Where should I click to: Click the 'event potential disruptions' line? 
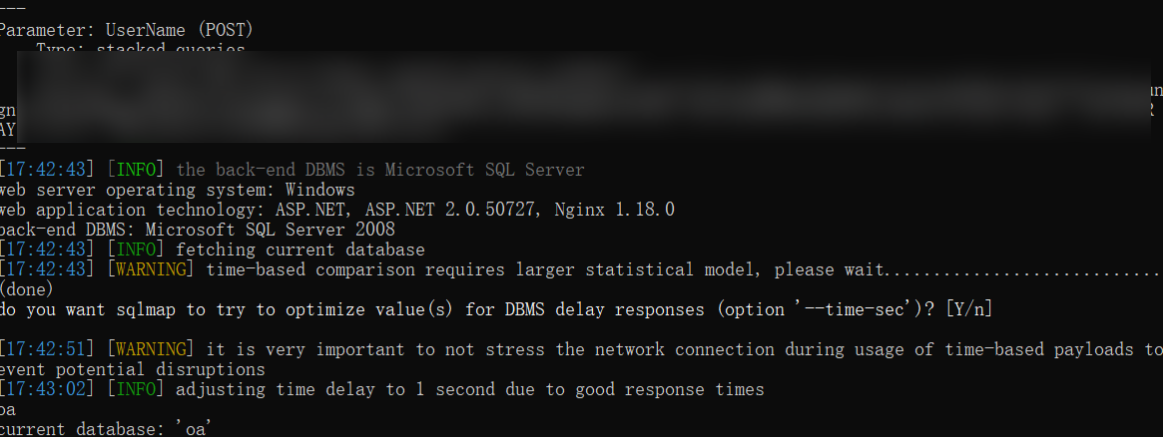tap(132, 369)
